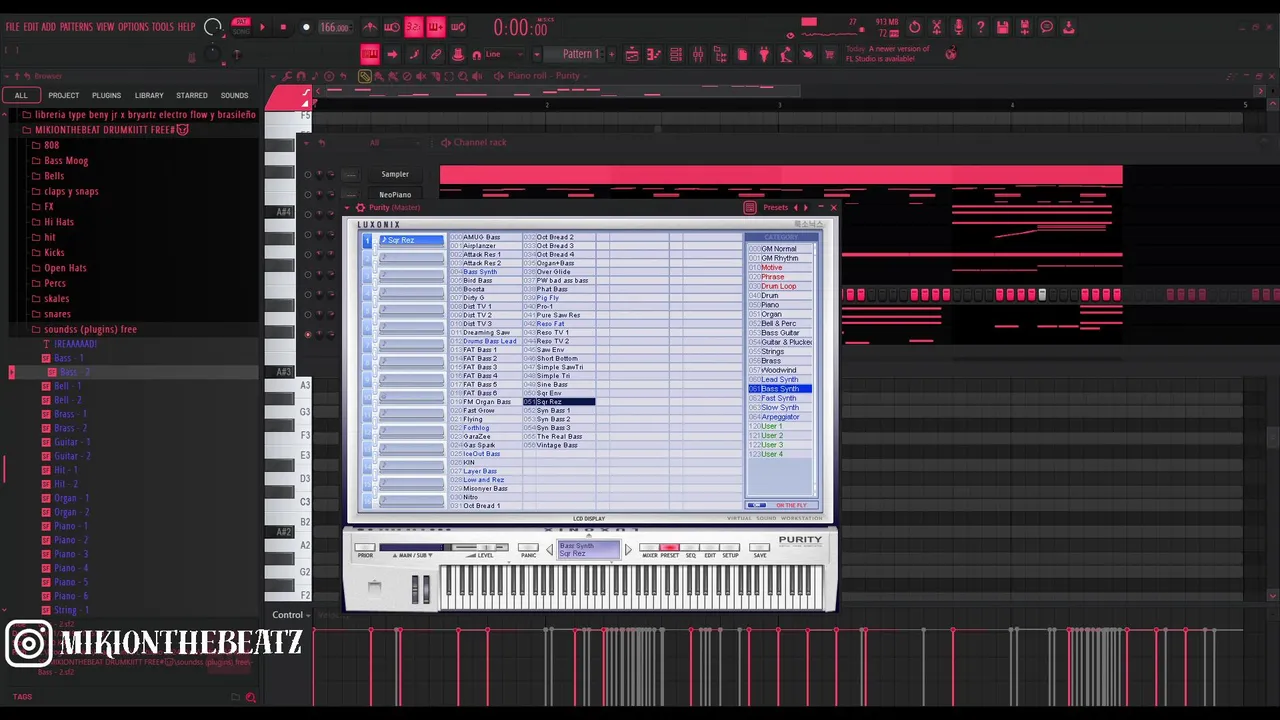Open the TOOLS menu
The image size is (1280, 720).
click(163, 27)
